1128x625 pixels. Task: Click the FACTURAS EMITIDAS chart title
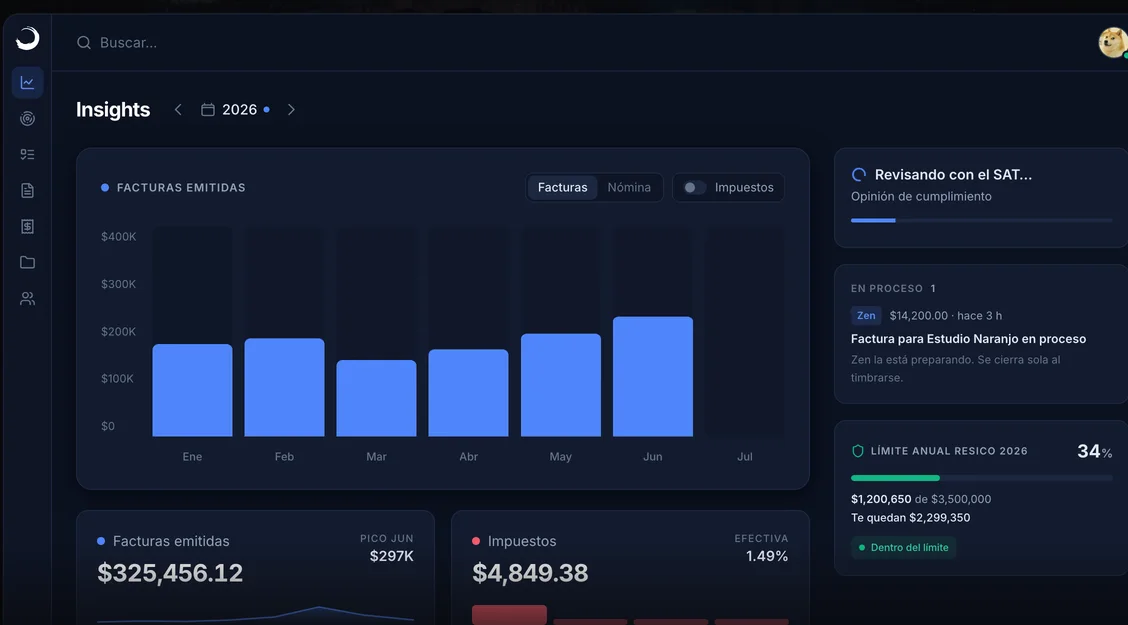(181, 188)
